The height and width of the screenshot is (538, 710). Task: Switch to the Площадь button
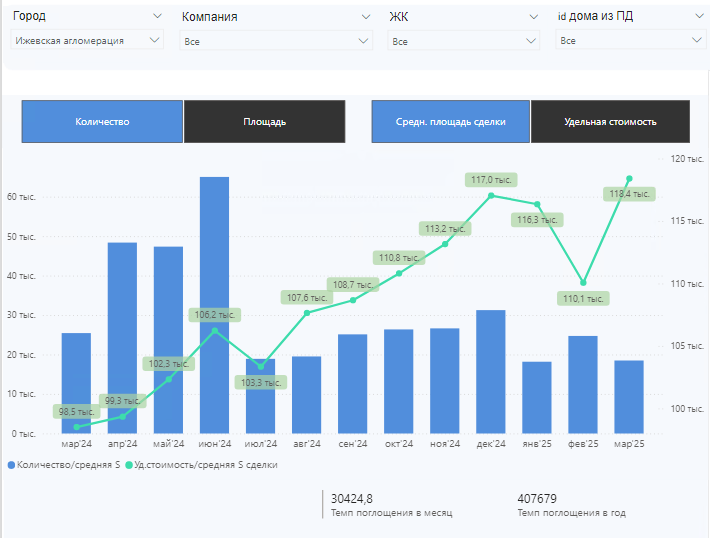tap(264, 121)
